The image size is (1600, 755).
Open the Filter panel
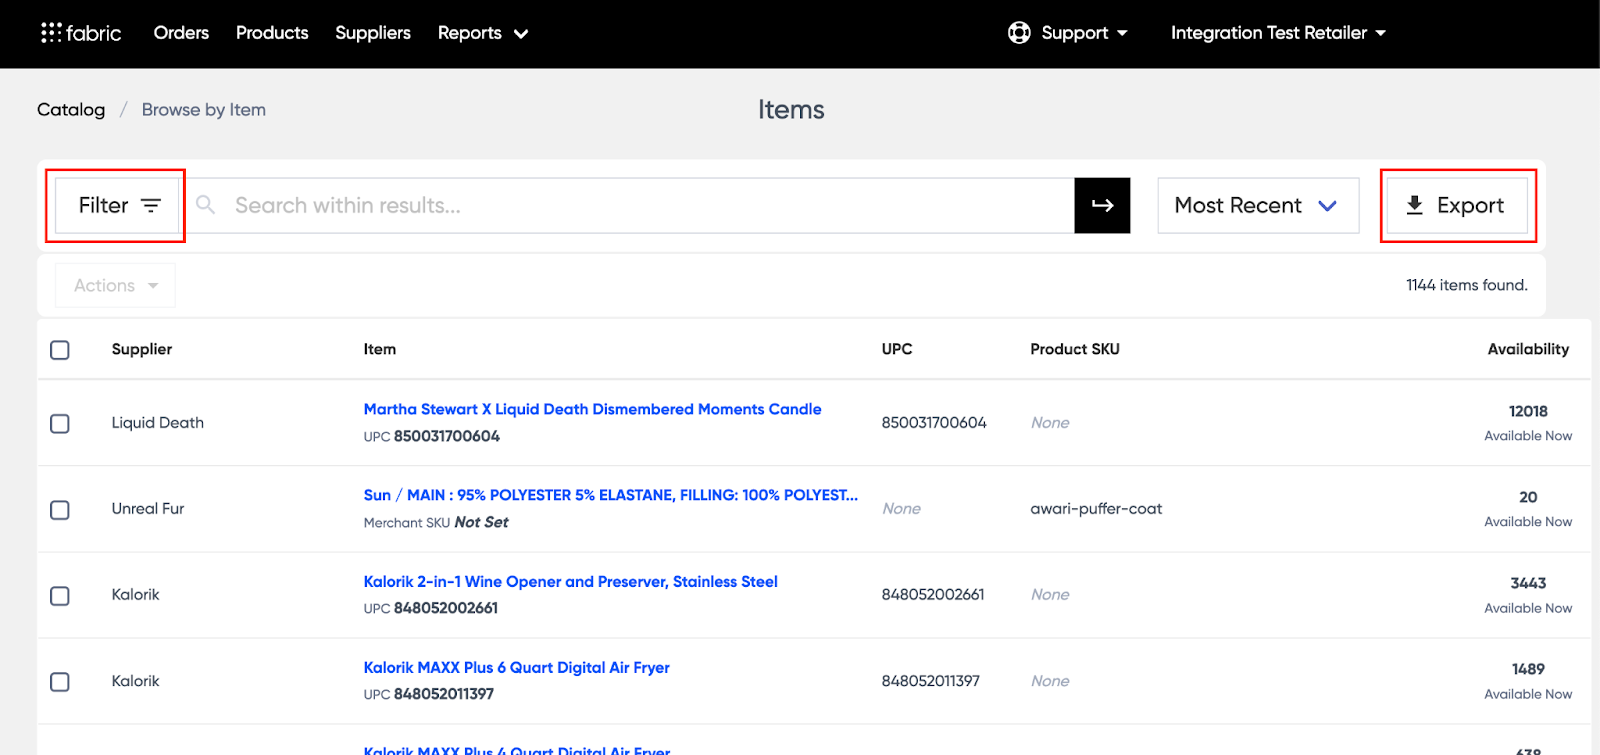coord(117,205)
